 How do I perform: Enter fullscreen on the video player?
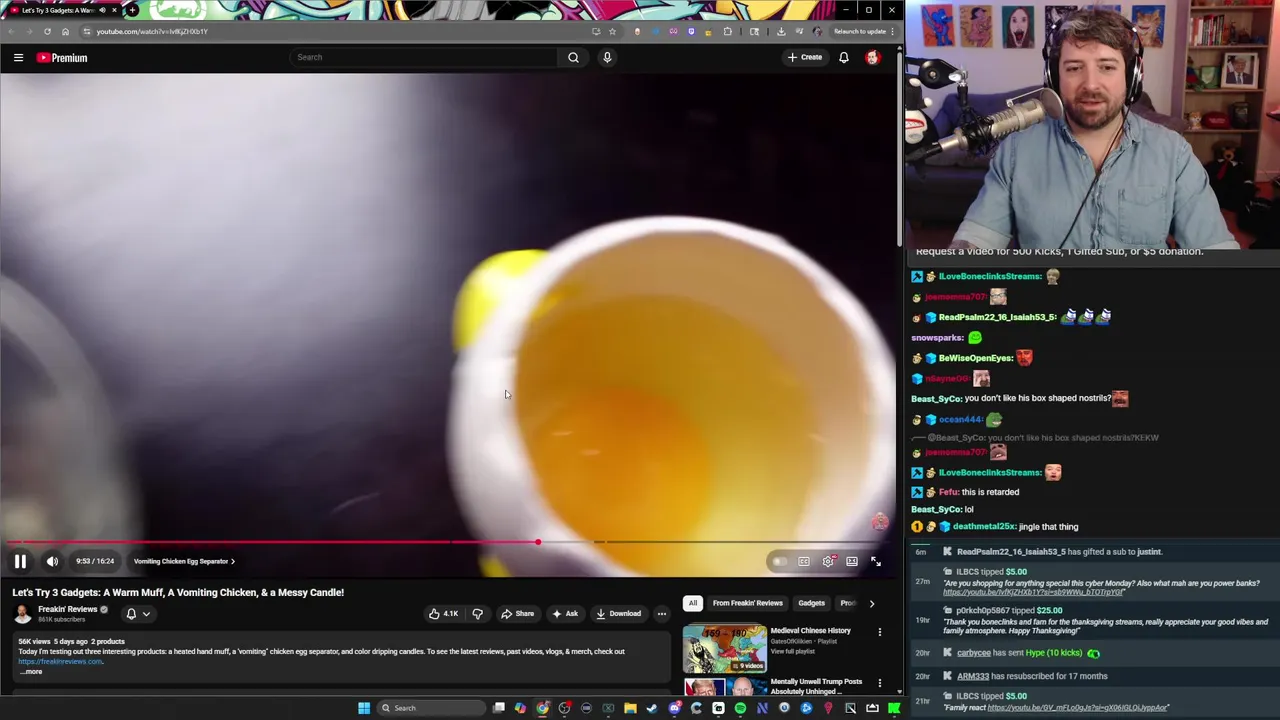(876, 562)
